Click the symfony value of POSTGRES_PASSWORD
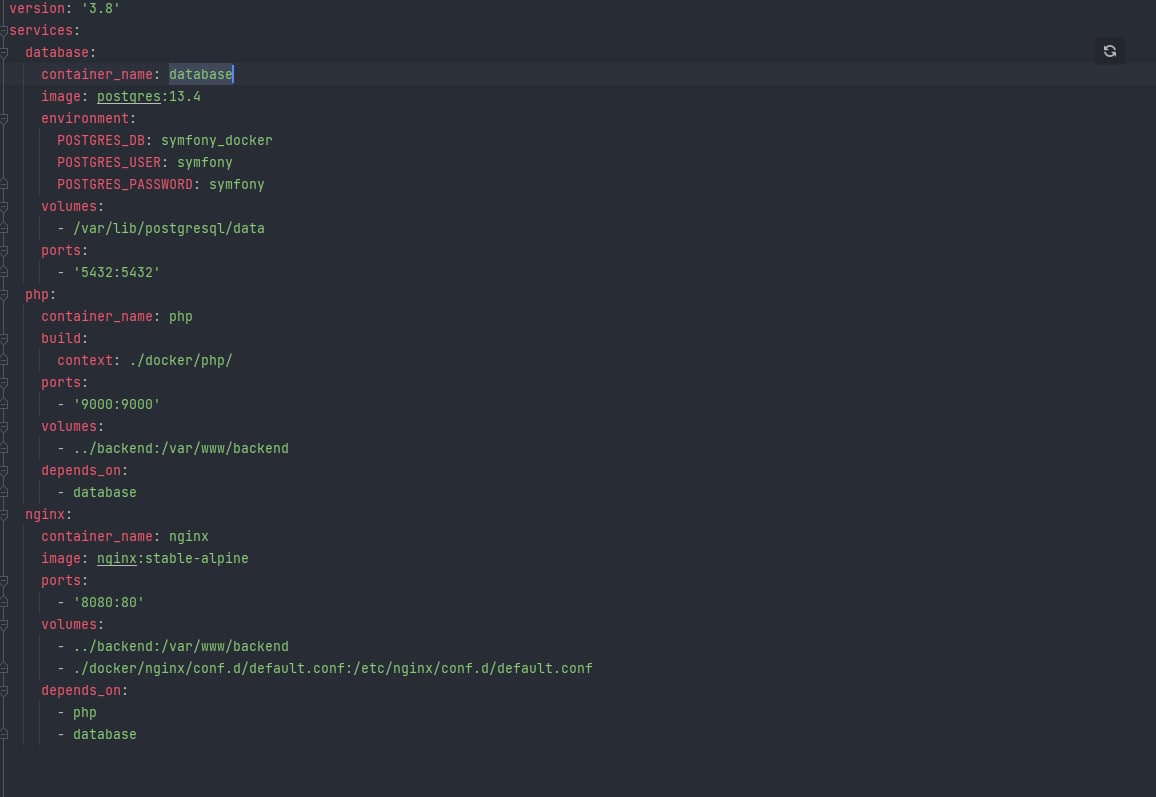 [x=237, y=184]
